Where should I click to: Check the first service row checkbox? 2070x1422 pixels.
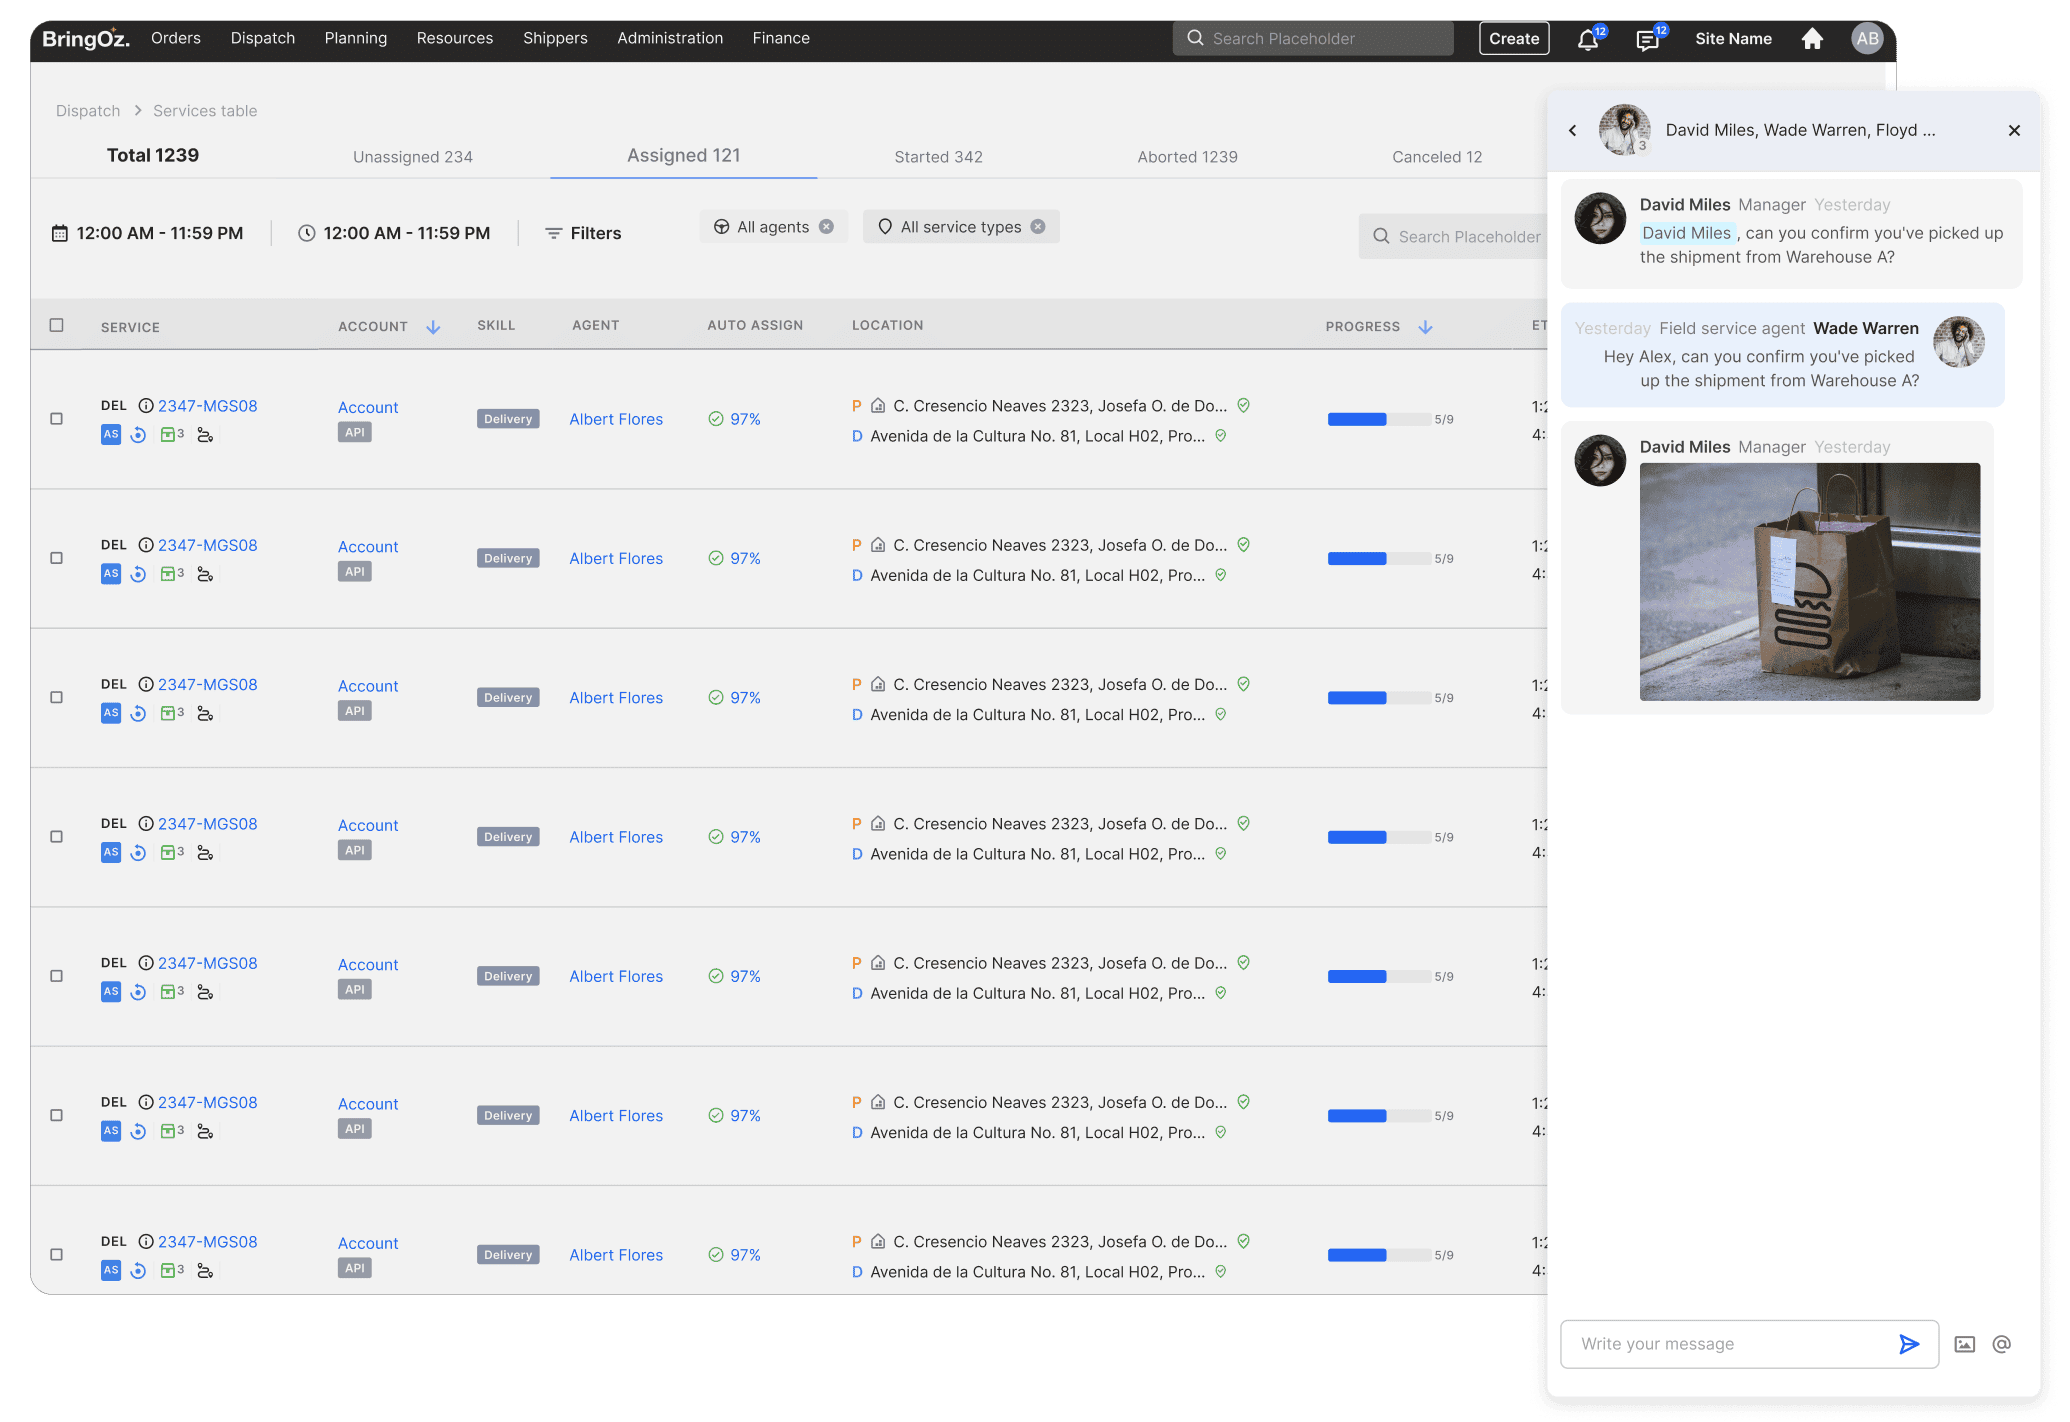(x=57, y=419)
